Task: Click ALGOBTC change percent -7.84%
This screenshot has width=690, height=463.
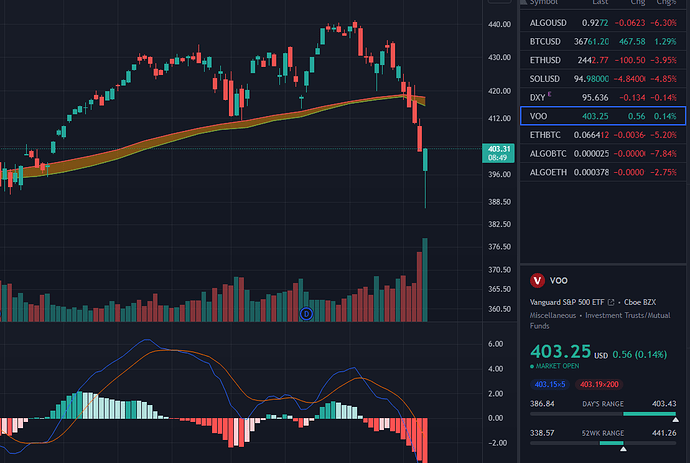Action: tap(663, 154)
